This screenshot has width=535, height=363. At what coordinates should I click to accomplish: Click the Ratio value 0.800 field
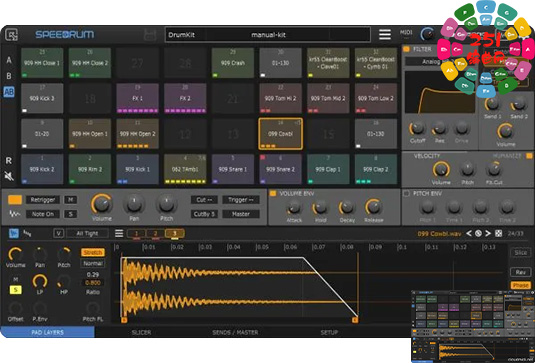click(x=93, y=283)
